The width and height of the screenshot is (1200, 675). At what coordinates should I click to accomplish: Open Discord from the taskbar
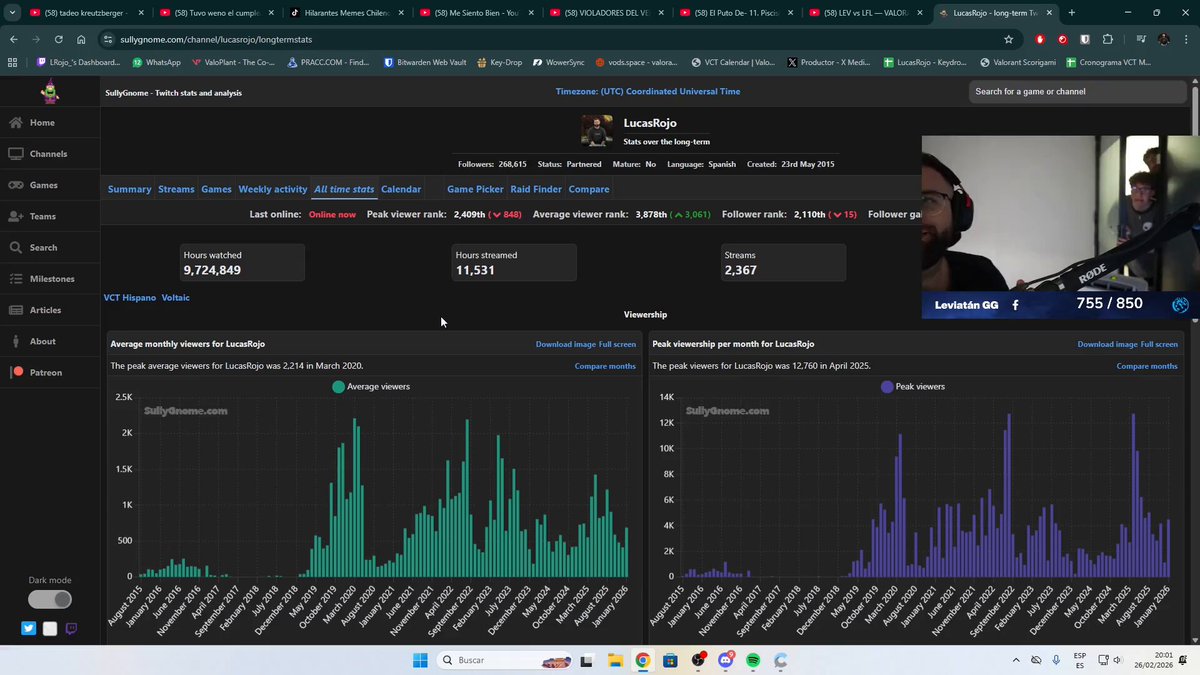click(725, 660)
